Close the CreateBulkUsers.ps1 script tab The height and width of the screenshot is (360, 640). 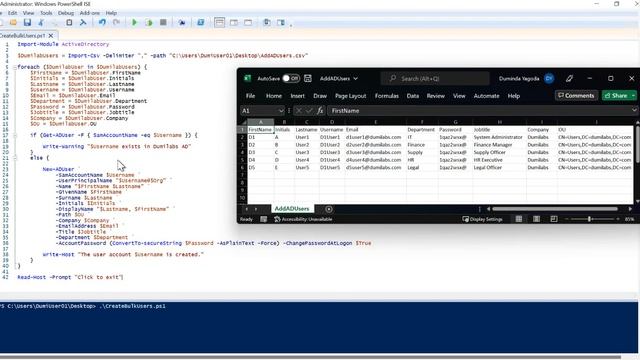coord(51,36)
